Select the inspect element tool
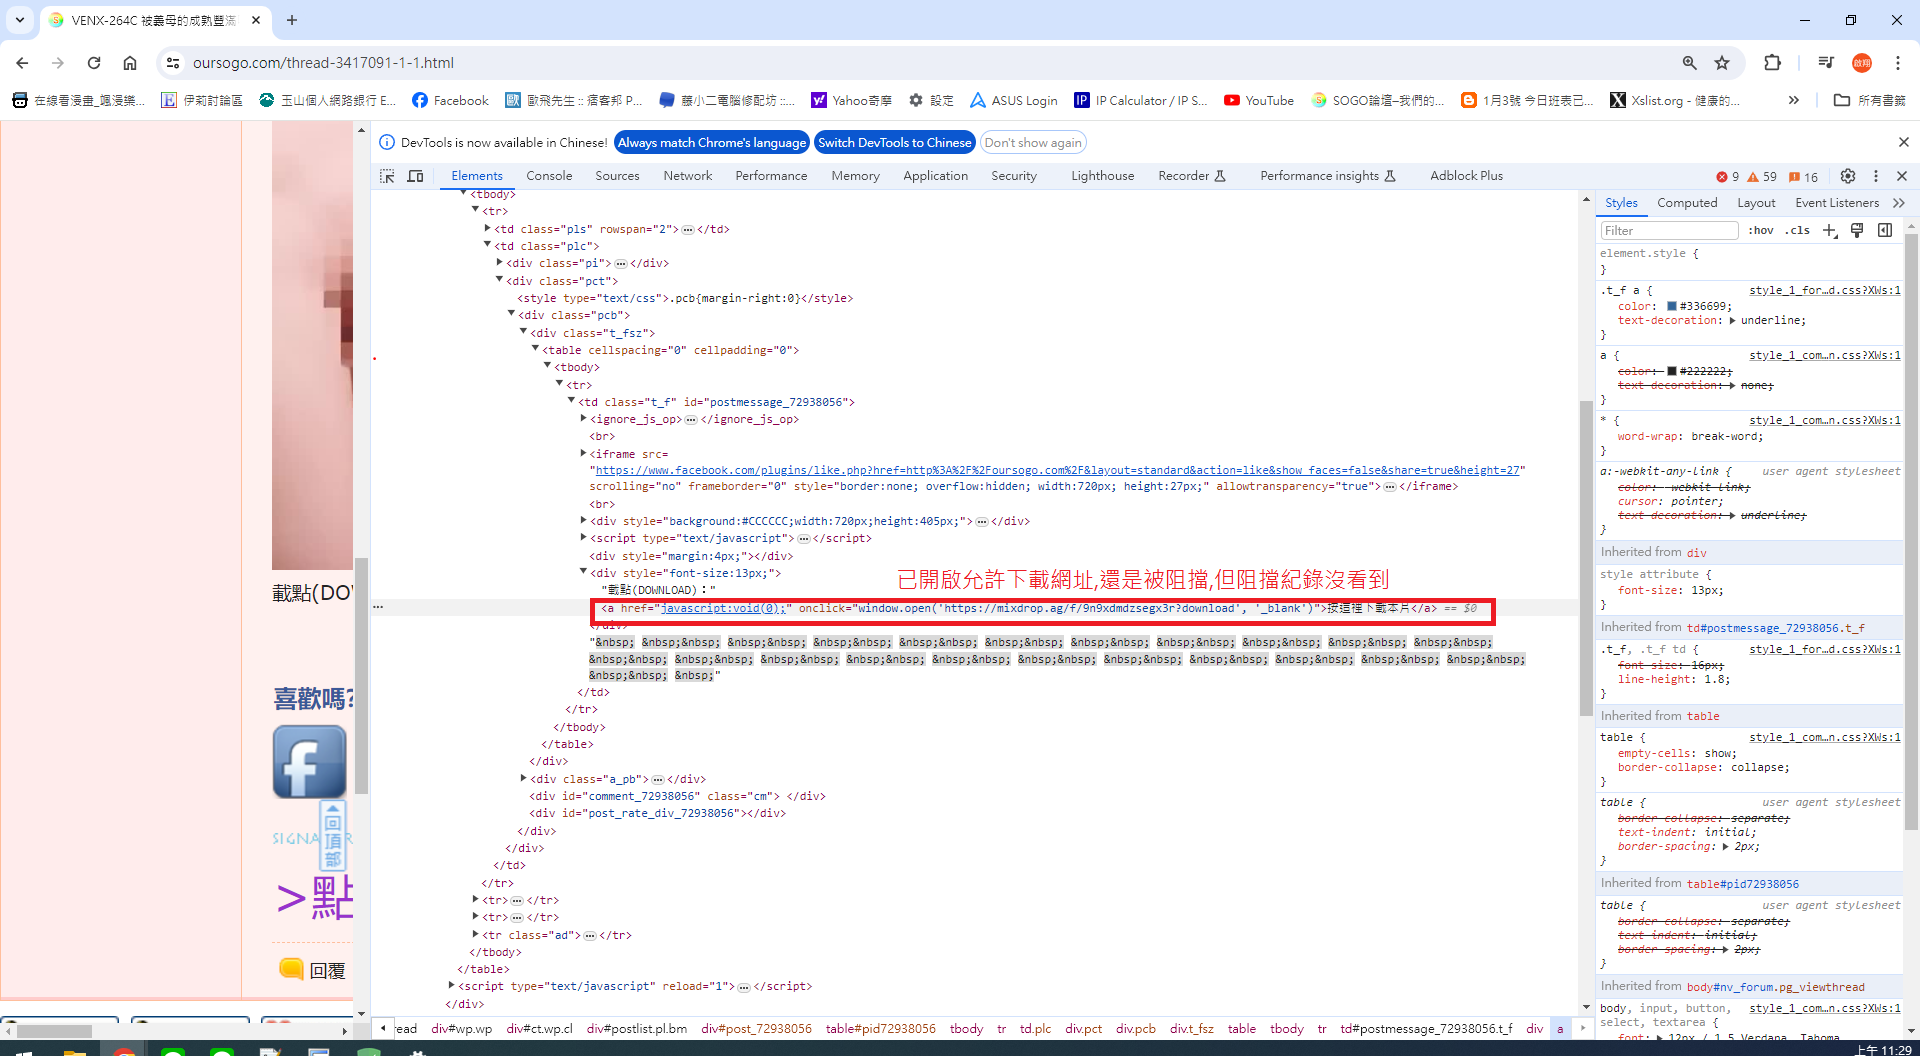The height and width of the screenshot is (1056, 1920). coord(387,175)
